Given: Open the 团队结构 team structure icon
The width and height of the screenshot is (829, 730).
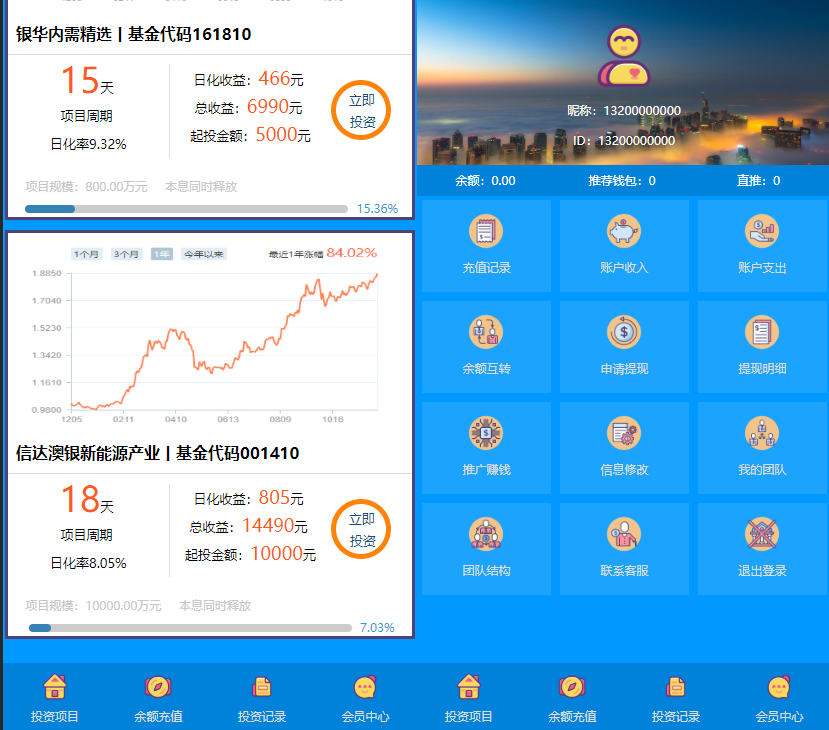Looking at the screenshot, I should [486, 534].
